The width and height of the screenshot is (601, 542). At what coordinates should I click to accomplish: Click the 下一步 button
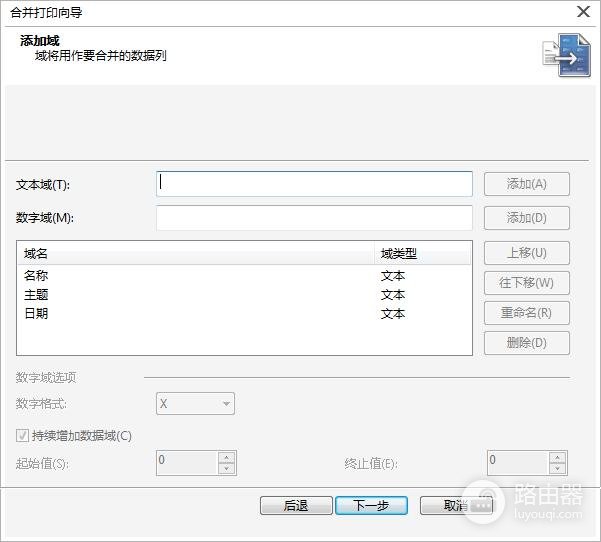tap(371, 506)
